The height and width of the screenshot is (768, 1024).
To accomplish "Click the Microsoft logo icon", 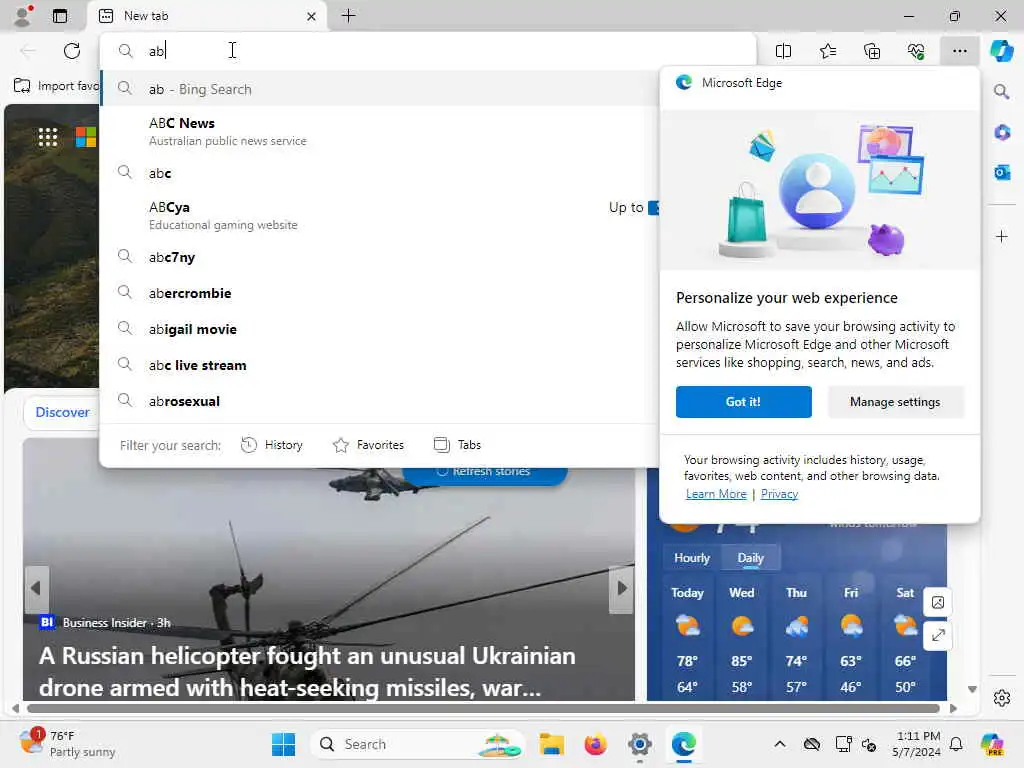I will (86, 137).
